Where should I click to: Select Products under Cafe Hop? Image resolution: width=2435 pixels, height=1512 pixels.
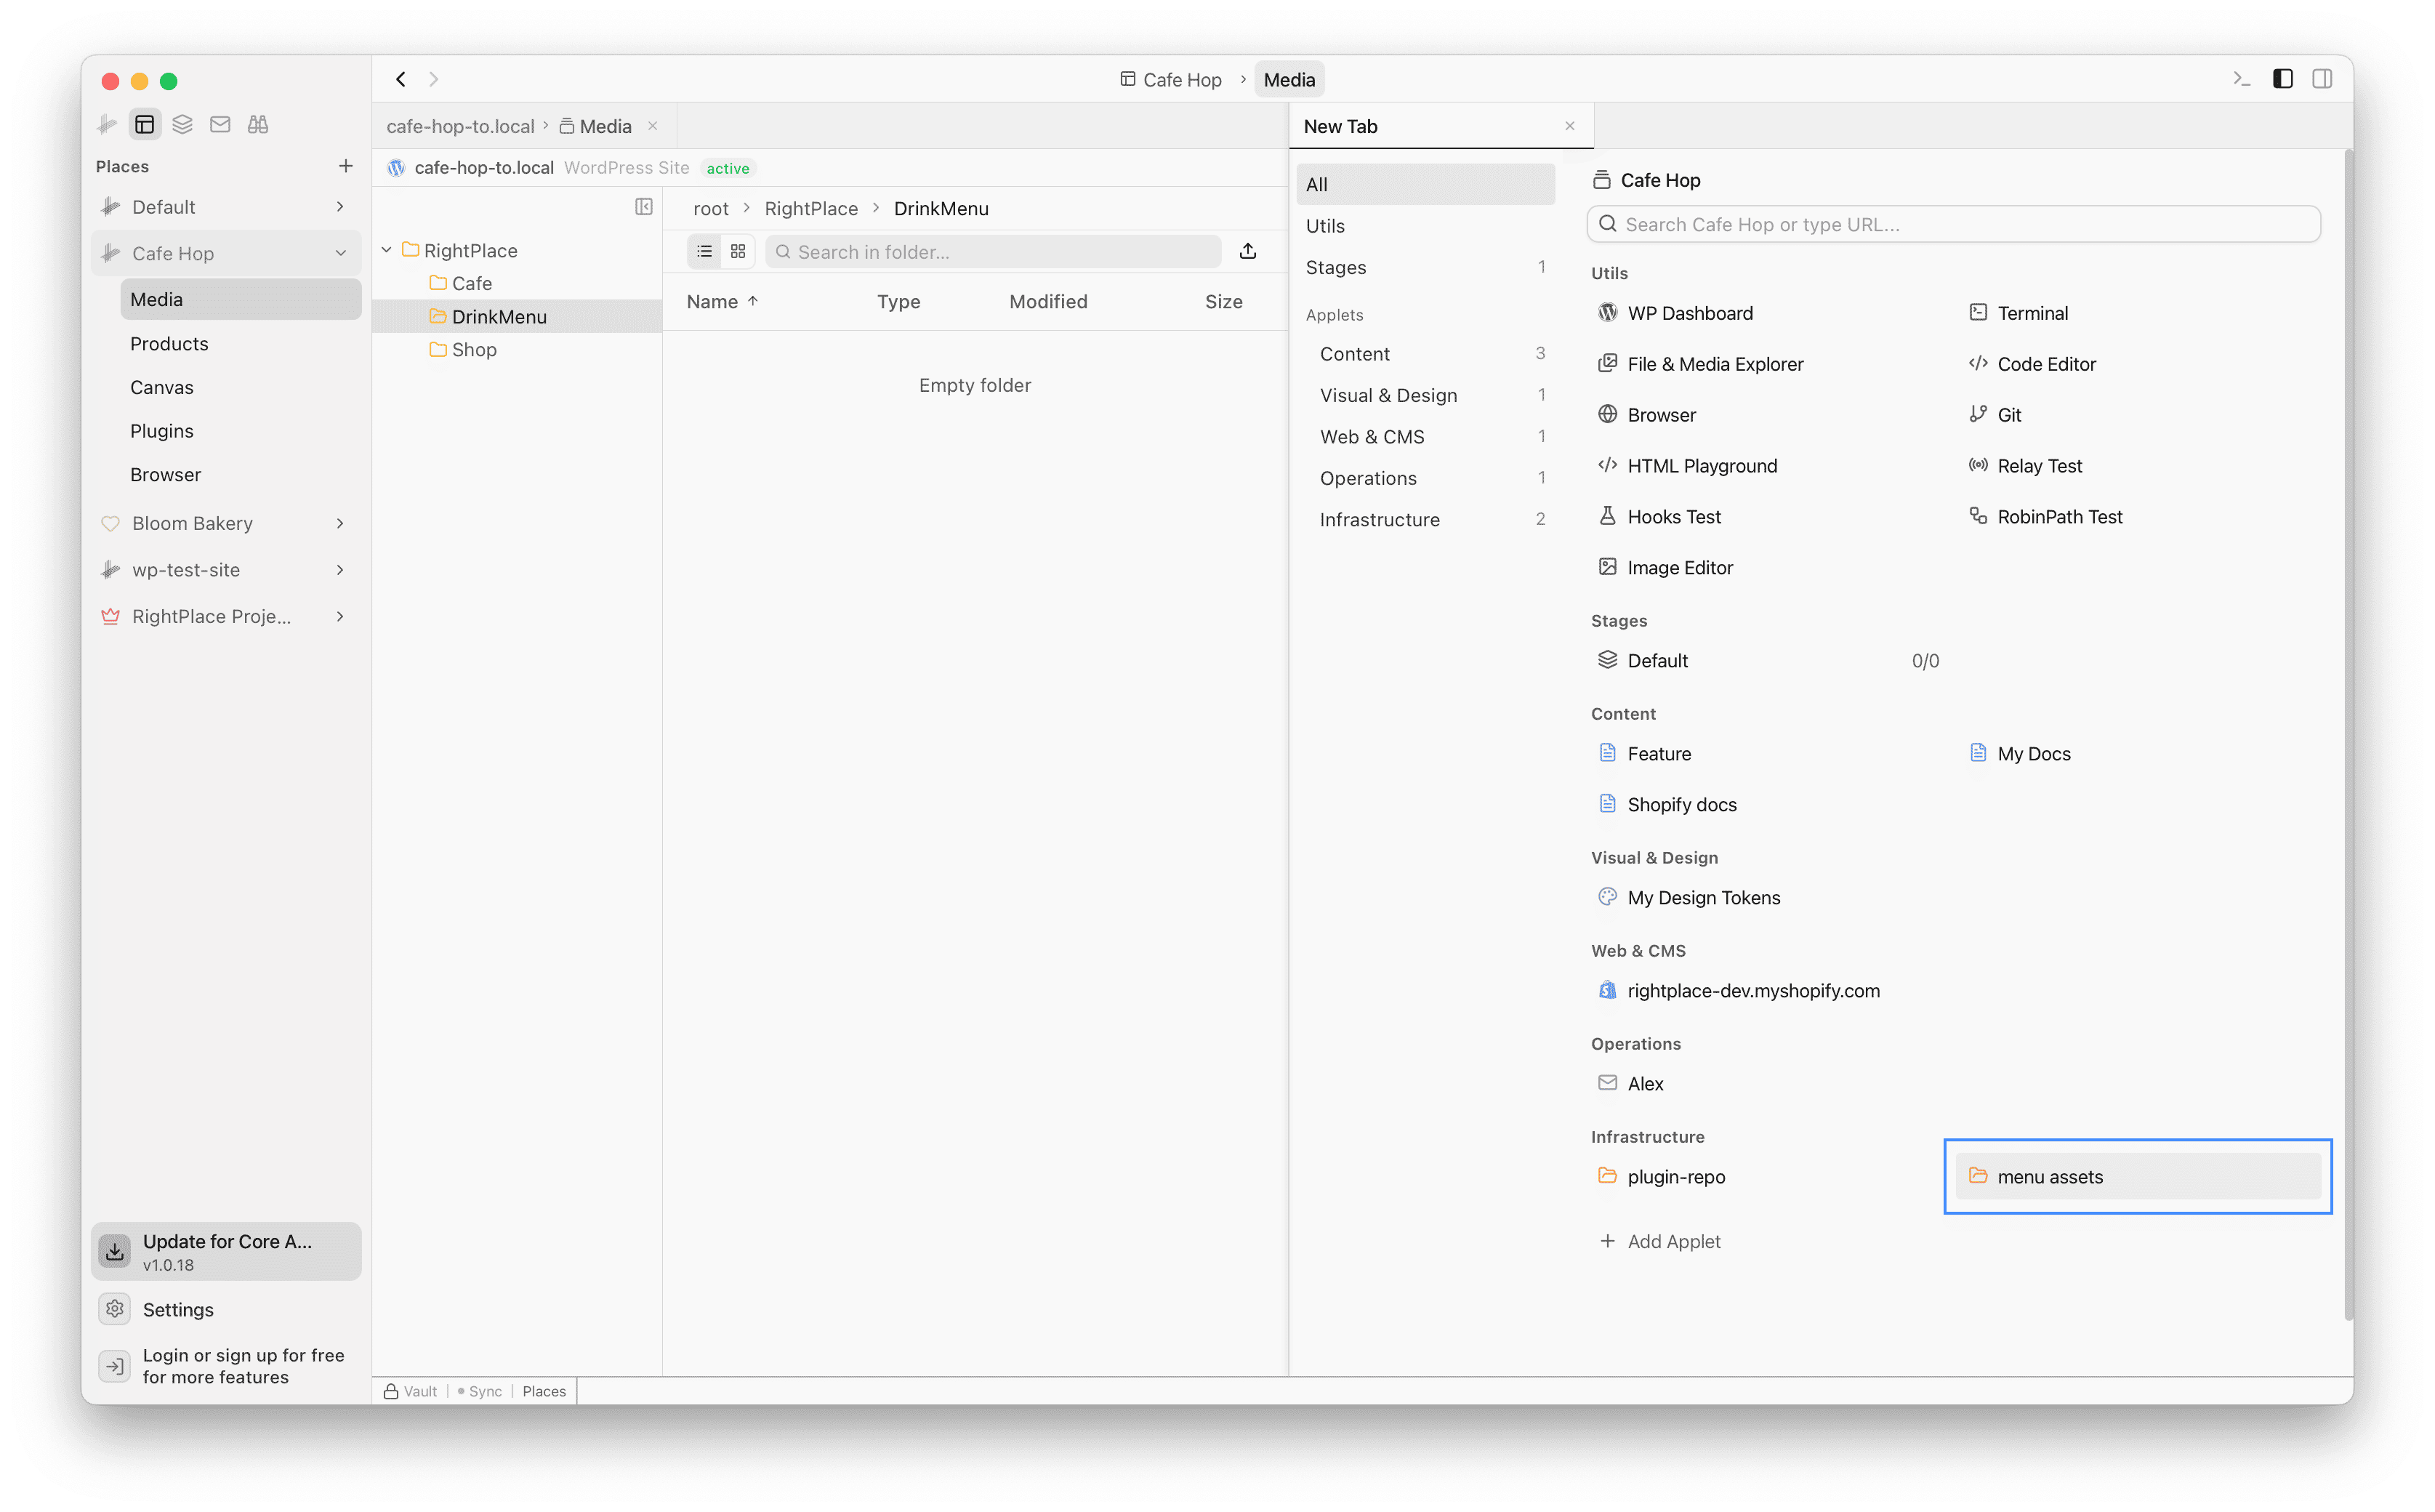[240, 344]
